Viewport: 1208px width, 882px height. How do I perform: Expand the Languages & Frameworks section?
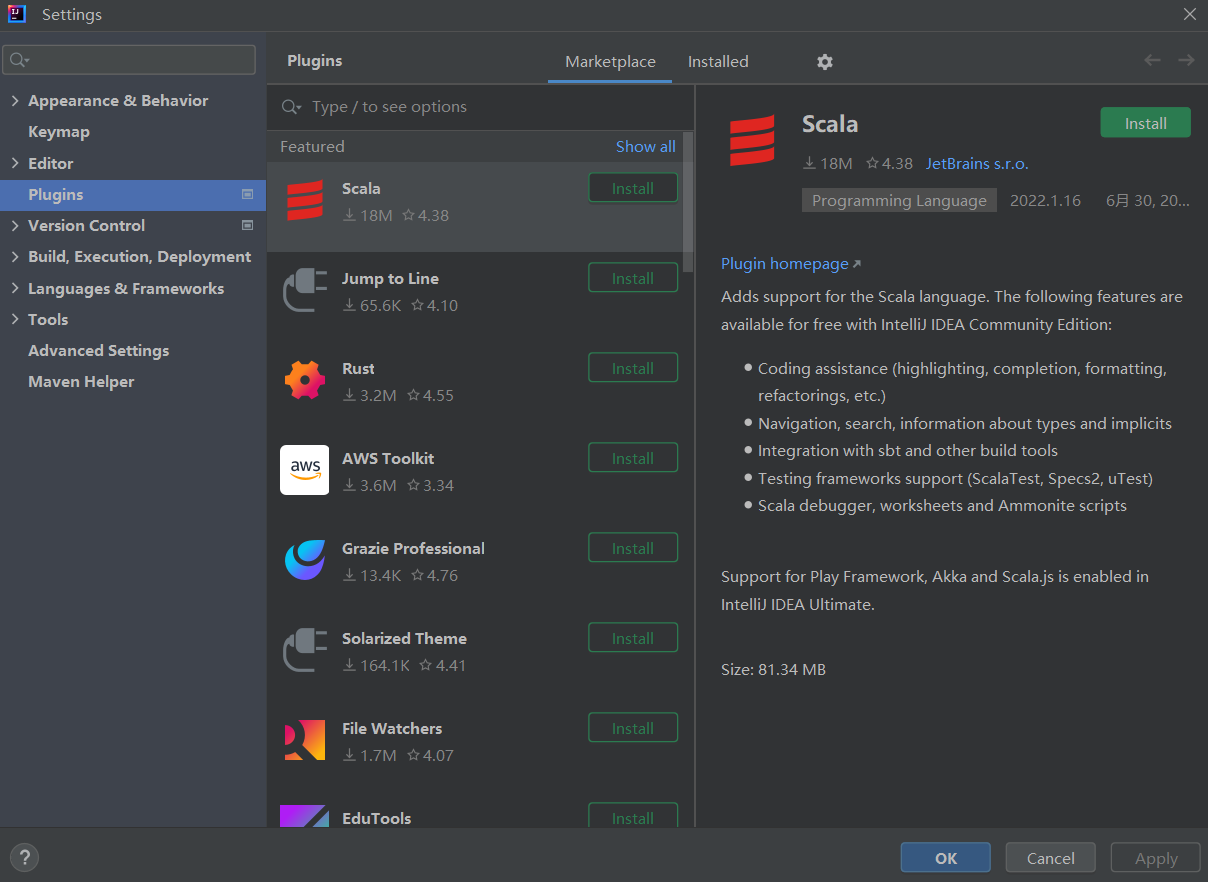(15, 289)
